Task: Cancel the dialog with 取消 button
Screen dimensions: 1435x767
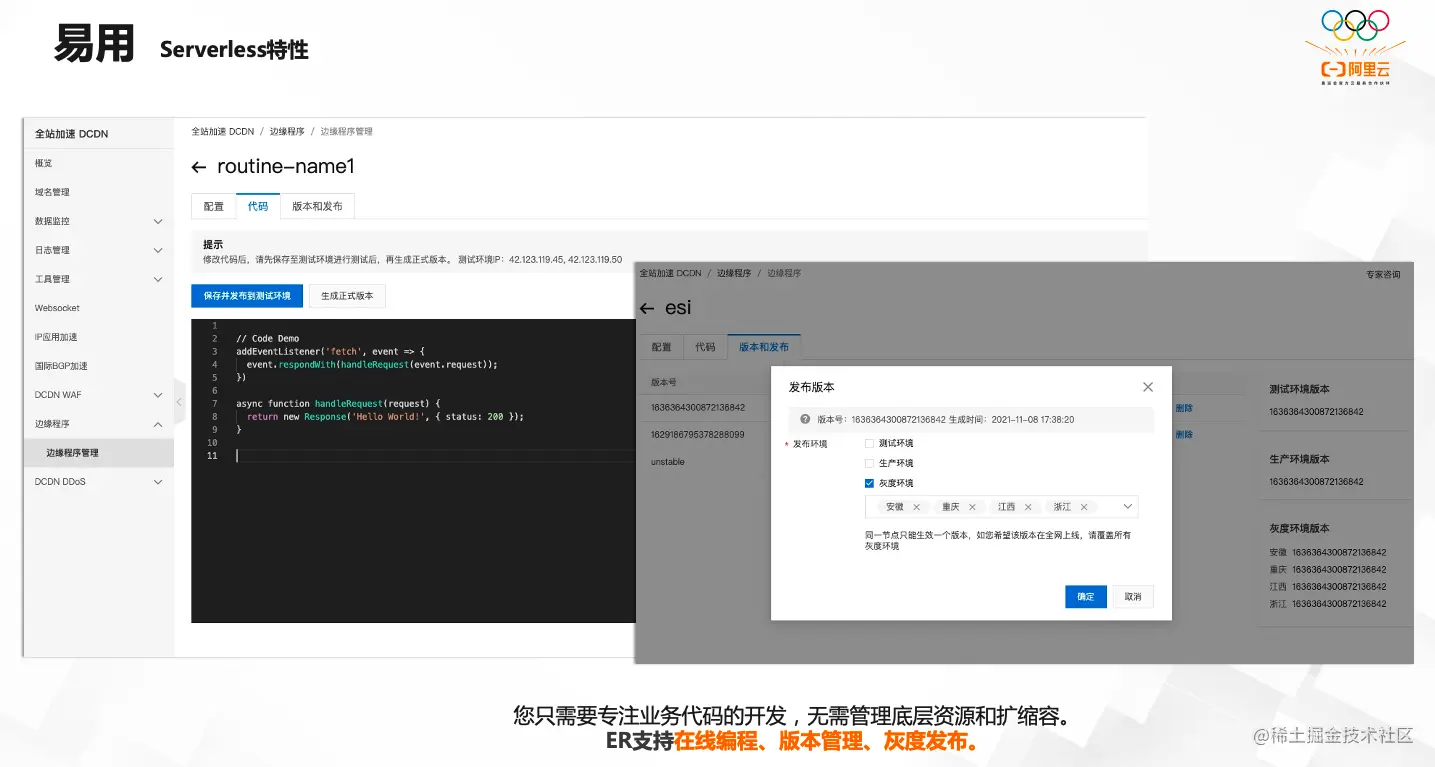Action: coord(1133,597)
